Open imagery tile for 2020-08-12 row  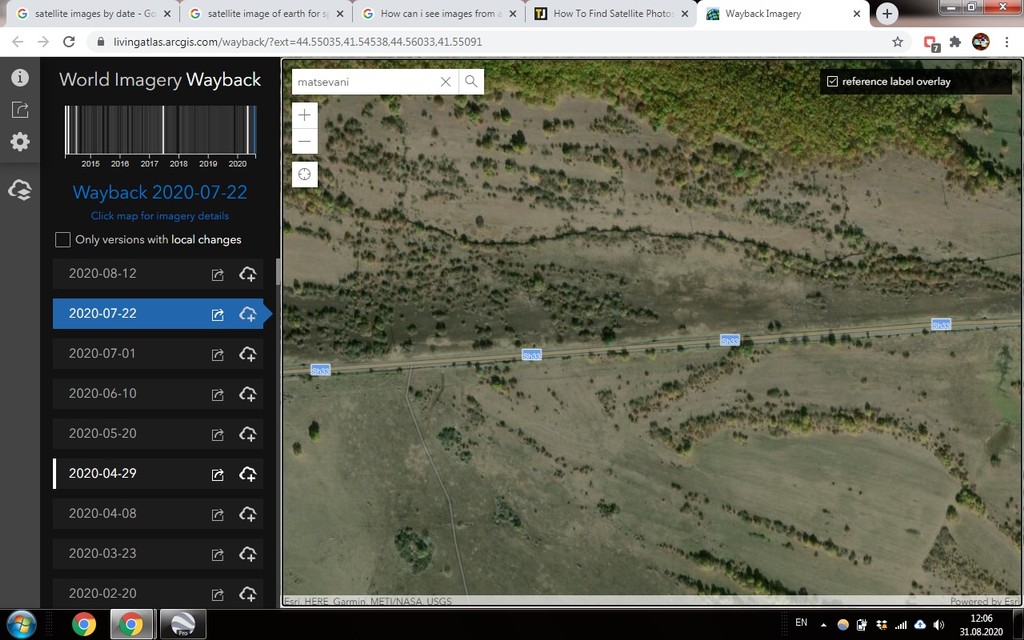(x=217, y=275)
